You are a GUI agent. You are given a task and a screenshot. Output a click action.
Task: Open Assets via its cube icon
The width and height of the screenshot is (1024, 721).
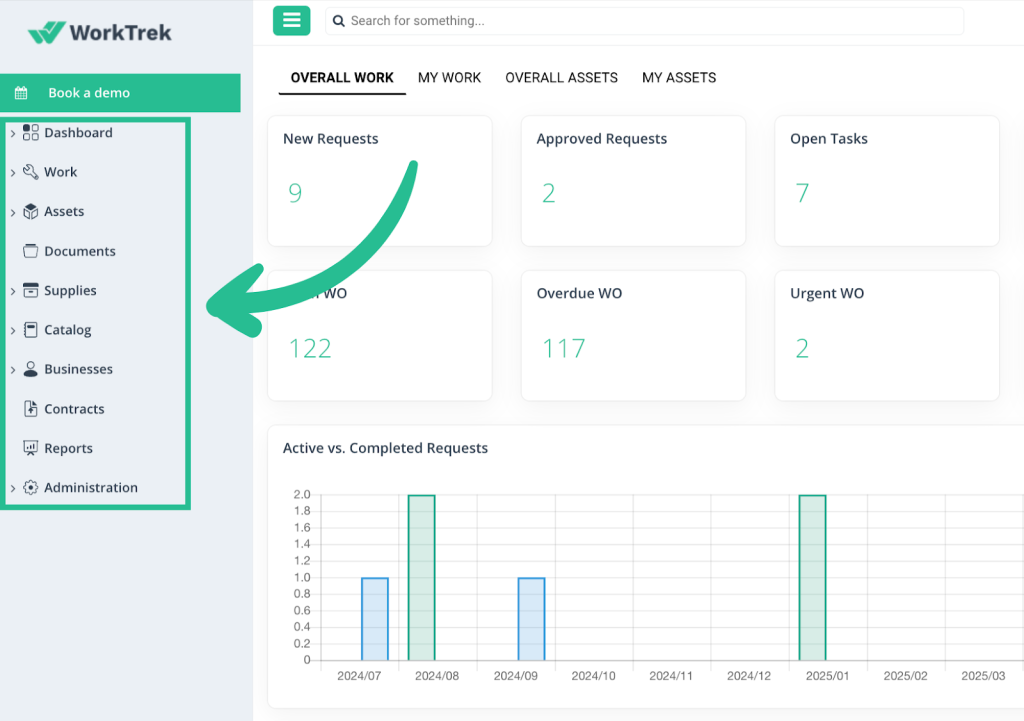click(x=33, y=211)
